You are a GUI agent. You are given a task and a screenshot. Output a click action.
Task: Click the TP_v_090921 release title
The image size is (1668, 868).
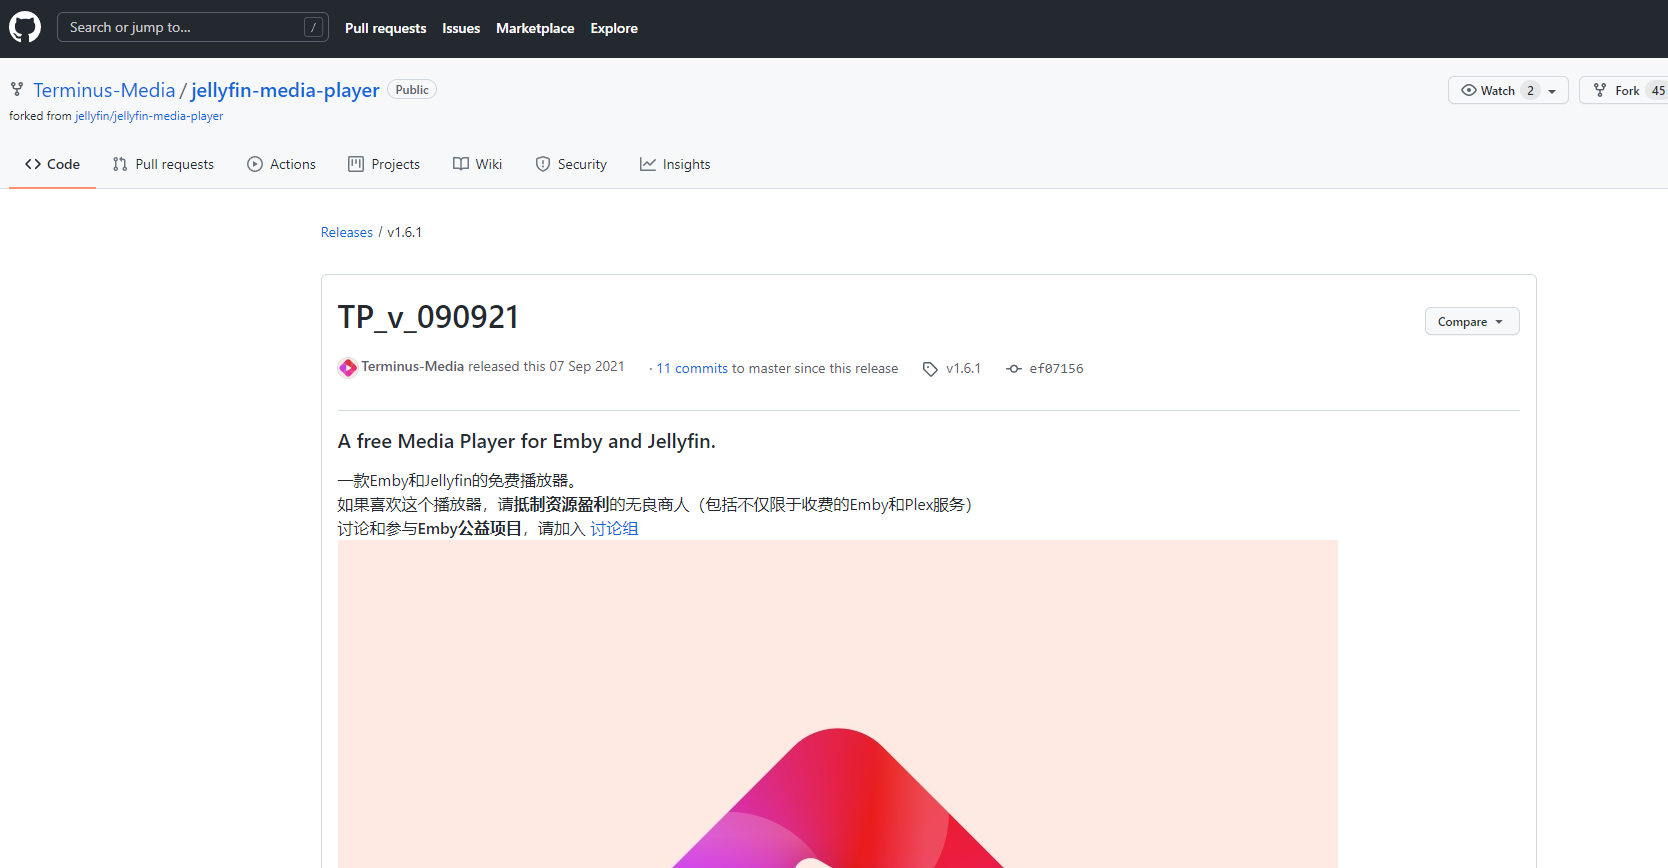pyautogui.click(x=429, y=317)
